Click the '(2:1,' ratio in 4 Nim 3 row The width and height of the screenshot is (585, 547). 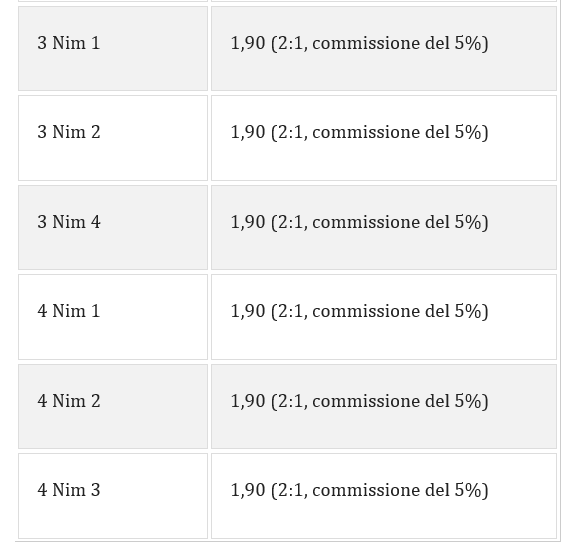pyautogui.click(x=290, y=491)
